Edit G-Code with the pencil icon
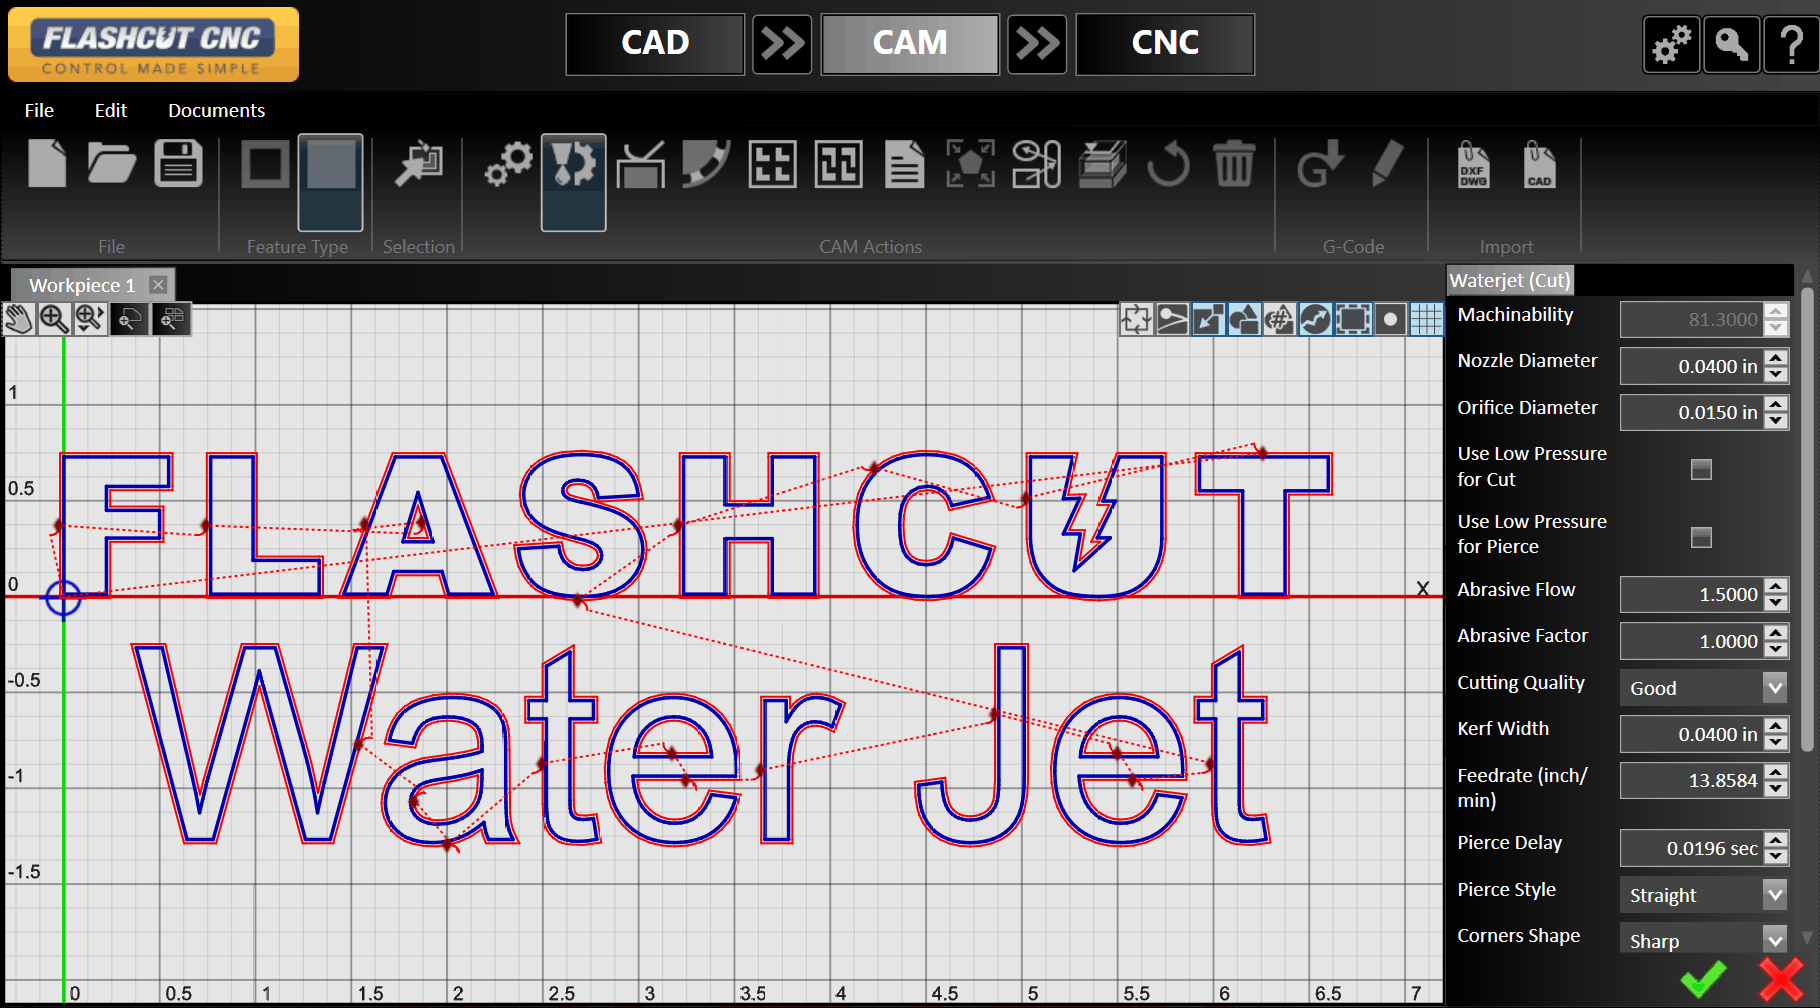 1387,164
